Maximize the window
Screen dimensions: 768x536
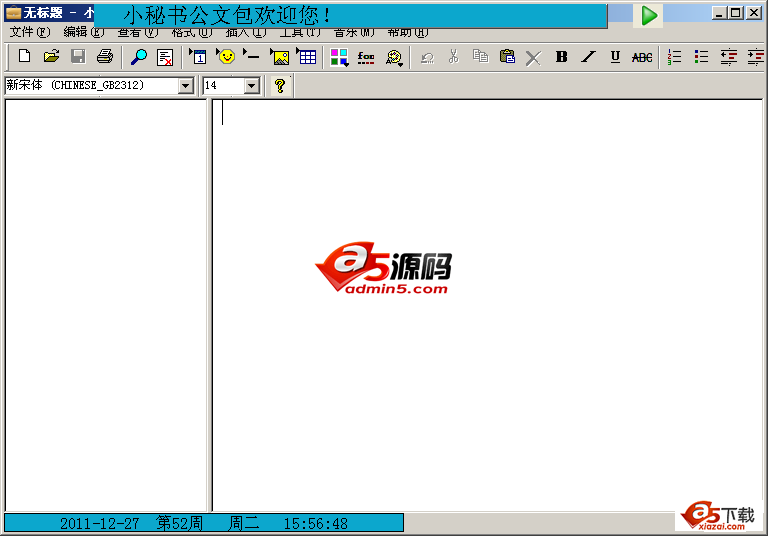coord(736,13)
